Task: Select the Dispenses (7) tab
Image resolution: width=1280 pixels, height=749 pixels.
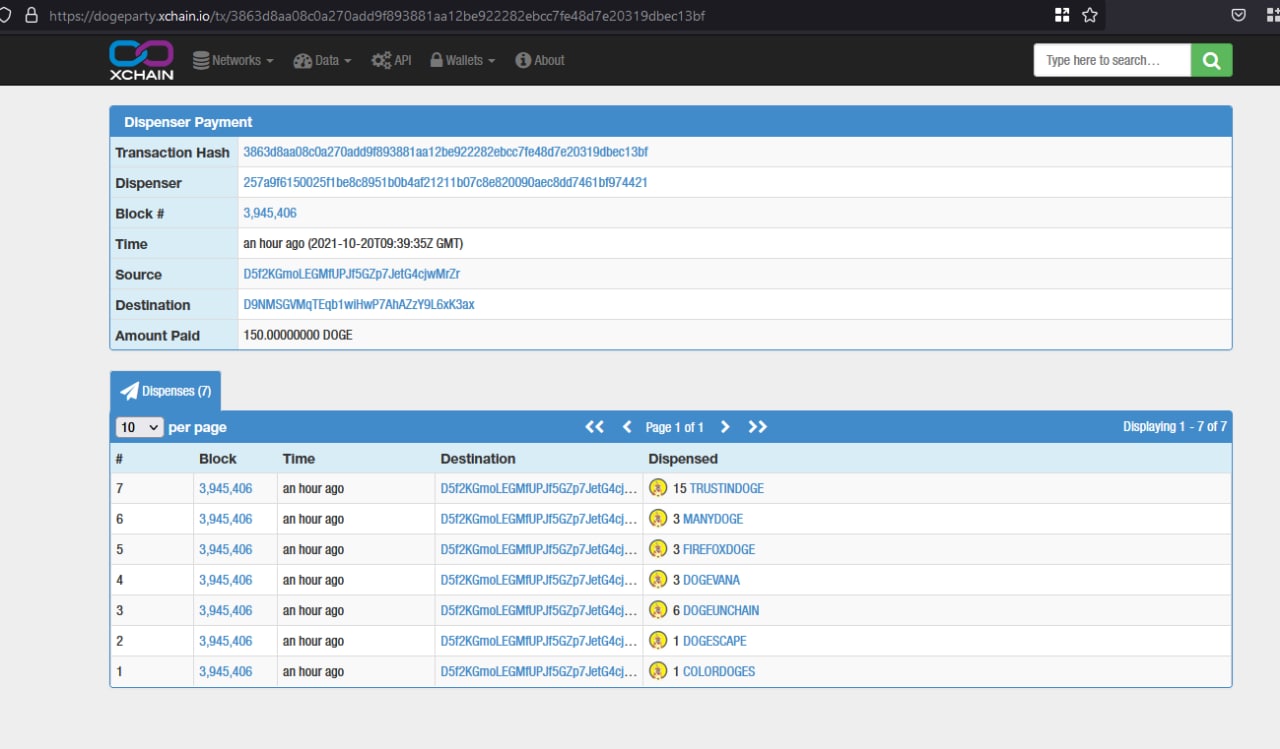Action: pos(165,391)
